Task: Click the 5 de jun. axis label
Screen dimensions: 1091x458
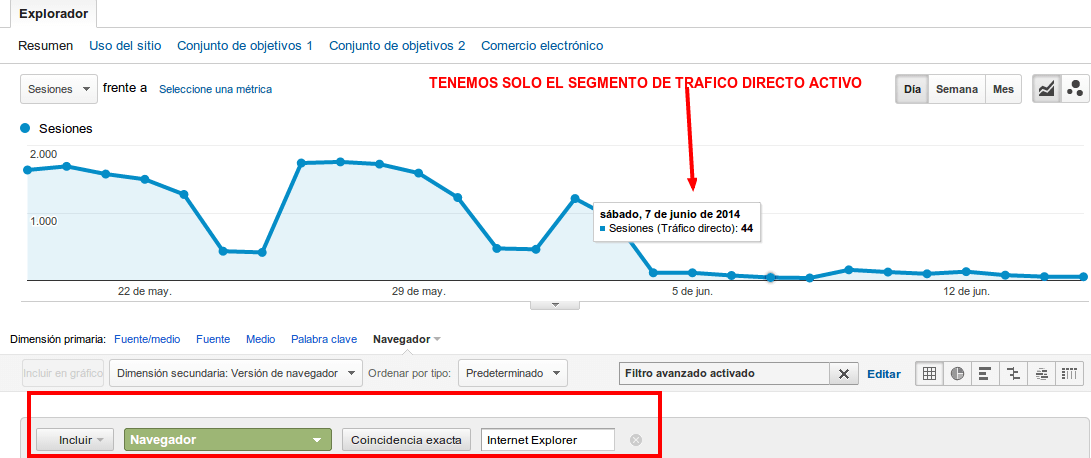Action: (x=692, y=292)
